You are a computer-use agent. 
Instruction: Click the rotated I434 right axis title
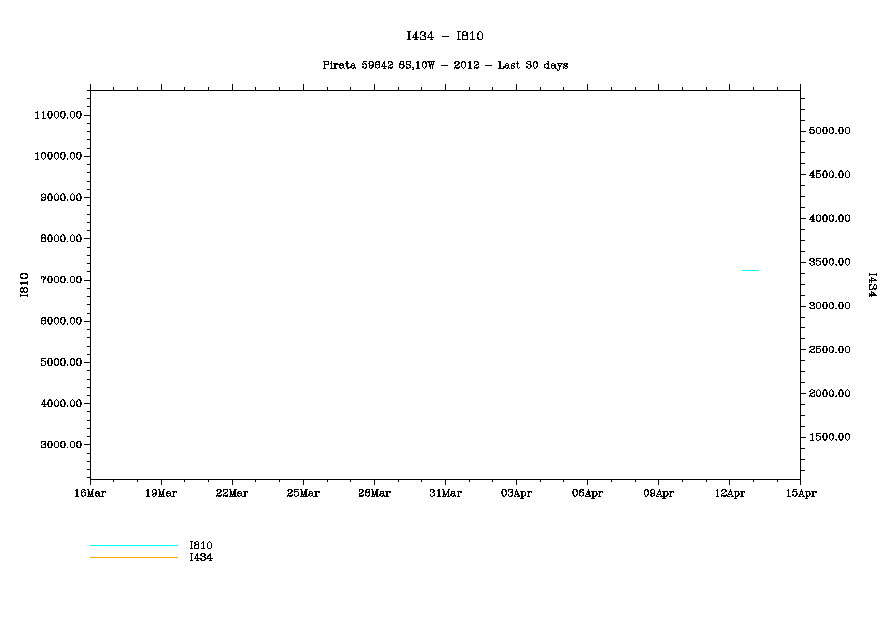(x=871, y=285)
